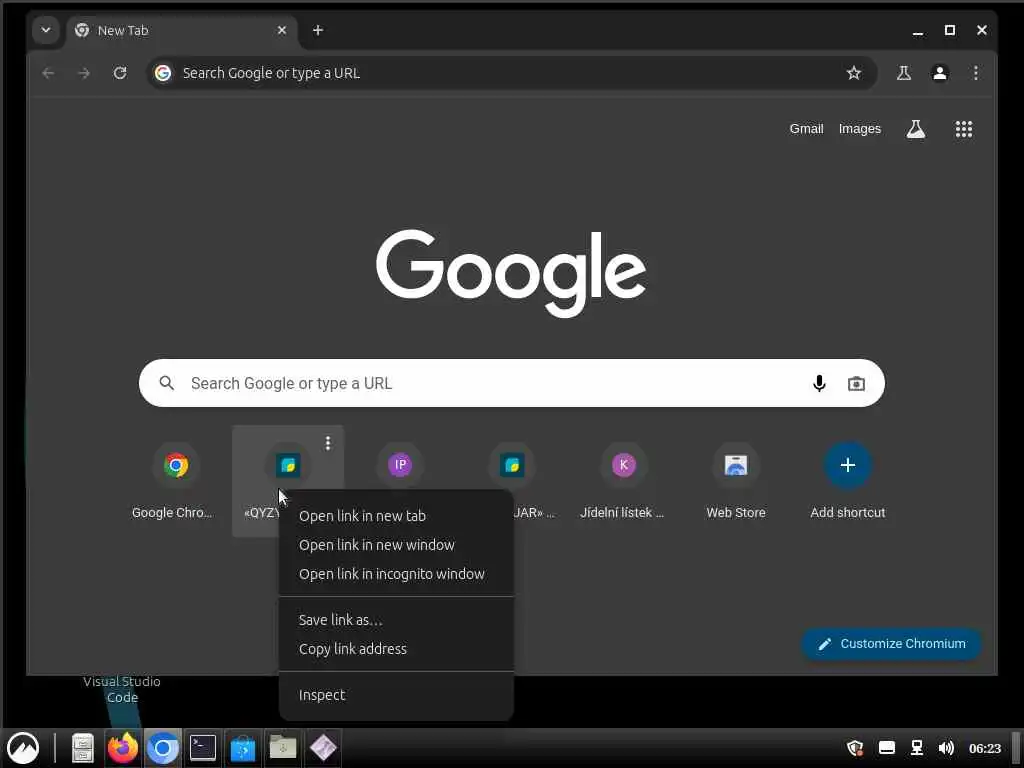The width and height of the screenshot is (1024, 768).
Task: Open a new tab with plus button
Action: (318, 30)
